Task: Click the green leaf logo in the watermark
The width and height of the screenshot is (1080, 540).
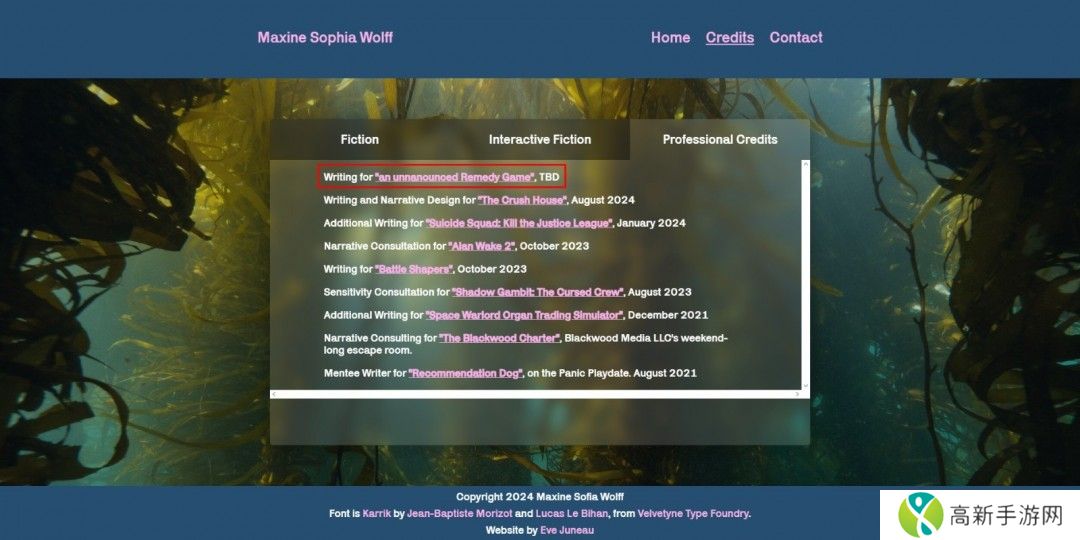Action: tap(919, 515)
